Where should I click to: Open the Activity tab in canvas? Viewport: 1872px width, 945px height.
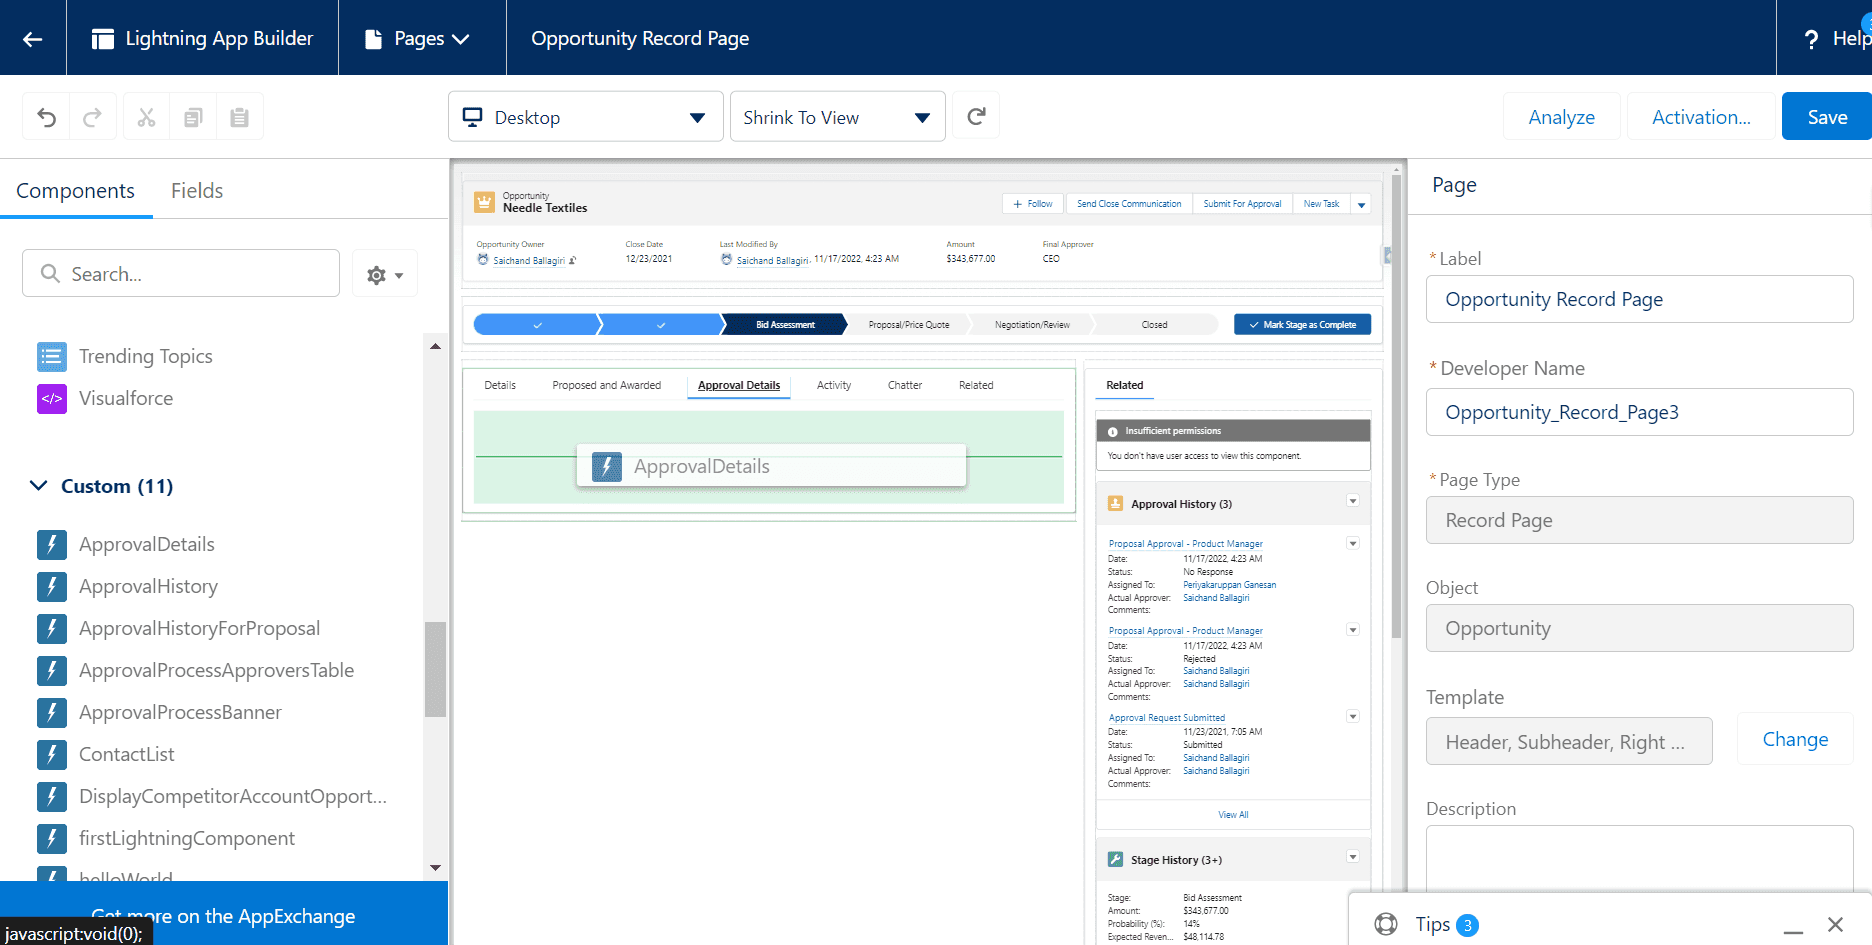[834, 385]
